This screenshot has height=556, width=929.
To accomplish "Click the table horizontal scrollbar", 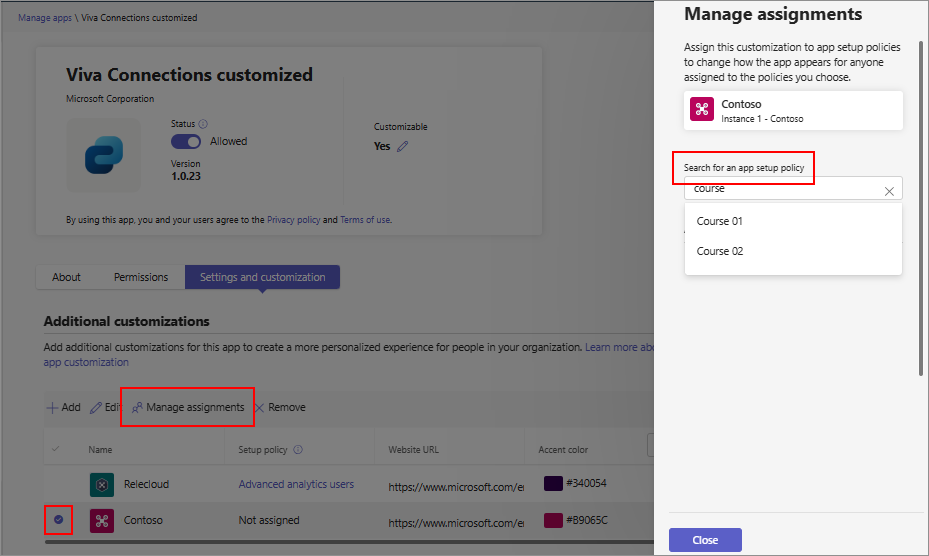I will [350, 541].
